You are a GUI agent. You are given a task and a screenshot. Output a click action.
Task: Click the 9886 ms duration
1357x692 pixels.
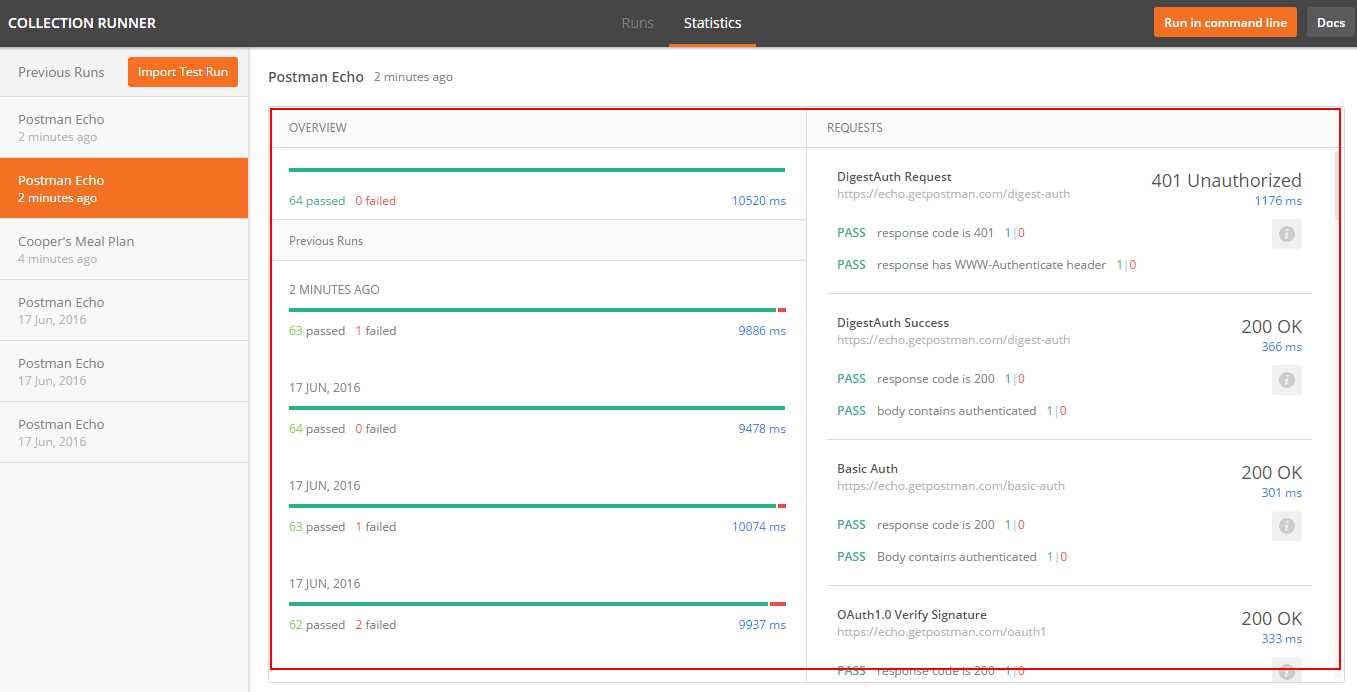pos(762,331)
